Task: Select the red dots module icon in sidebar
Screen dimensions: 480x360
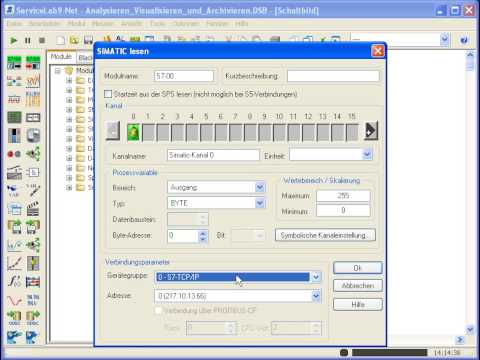Action: (14, 154)
